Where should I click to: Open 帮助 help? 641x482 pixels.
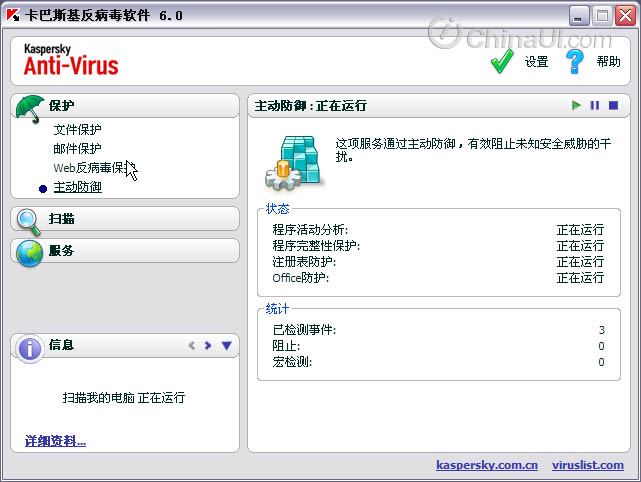608,62
